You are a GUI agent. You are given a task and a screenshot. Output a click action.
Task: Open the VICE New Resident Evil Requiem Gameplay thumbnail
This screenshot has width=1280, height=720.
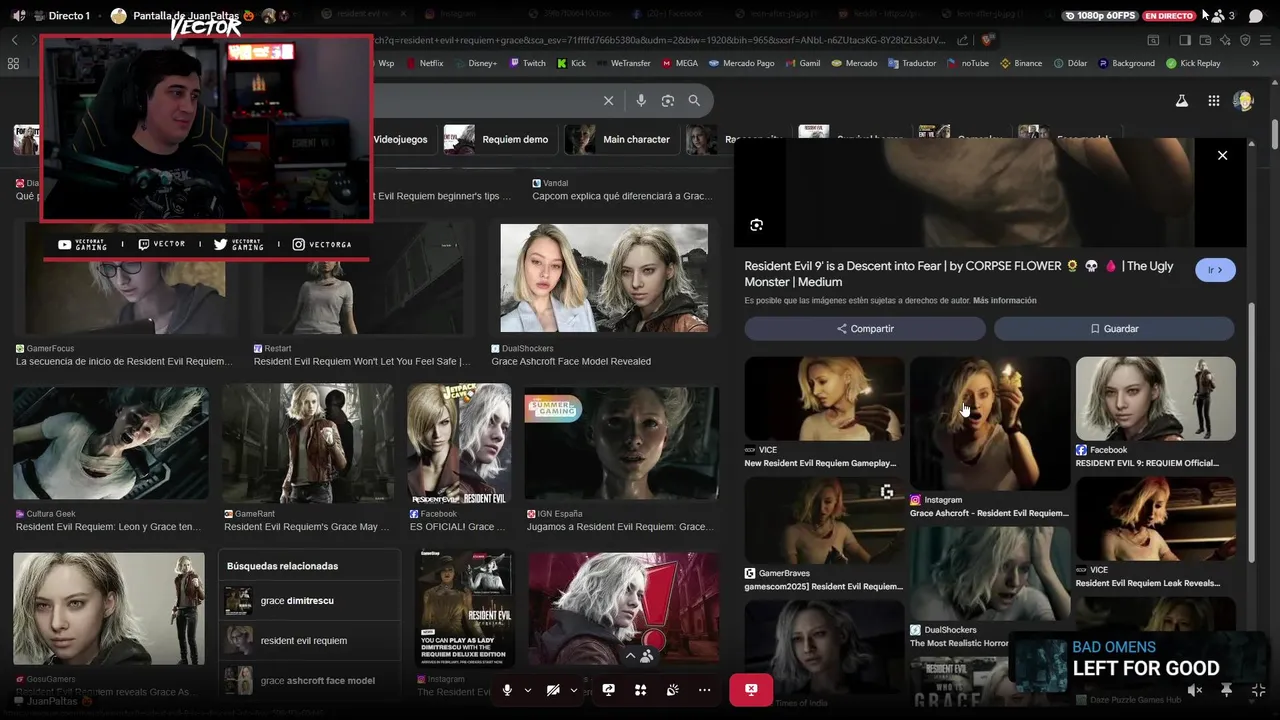click(824, 399)
